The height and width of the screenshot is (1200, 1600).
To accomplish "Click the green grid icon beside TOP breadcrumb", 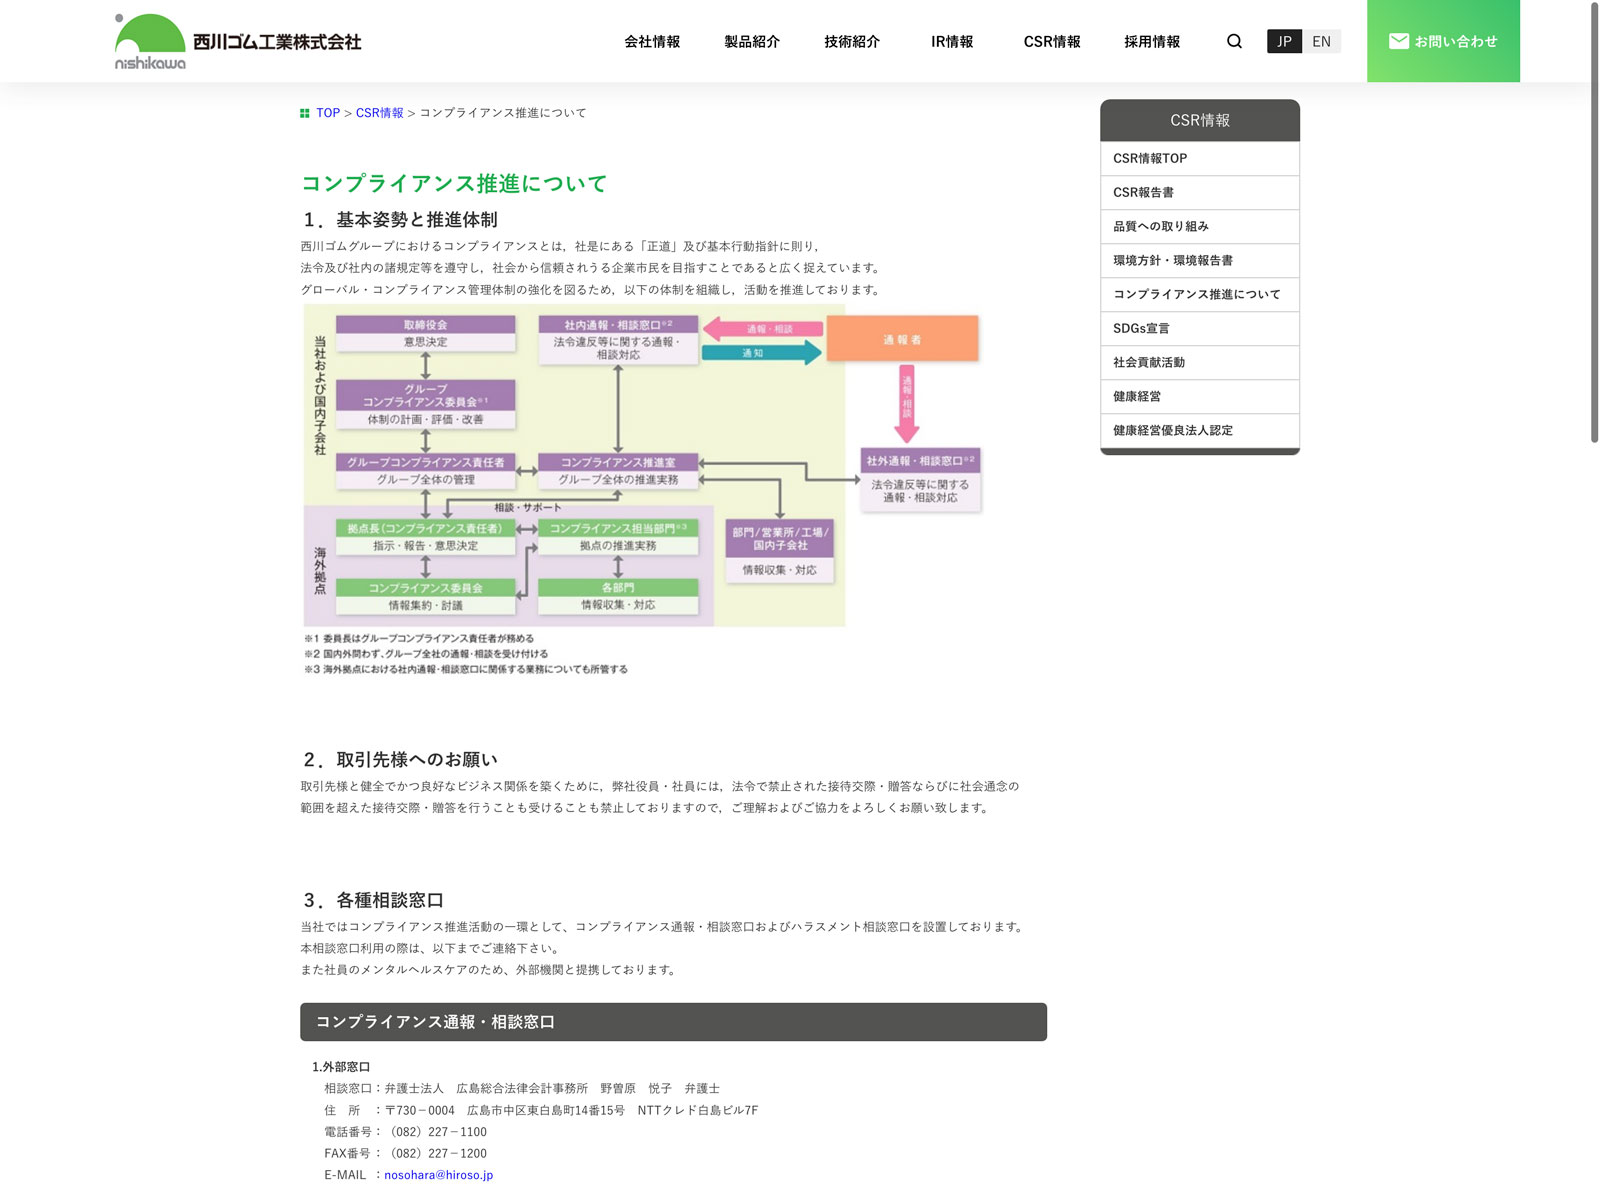I will click(x=305, y=113).
